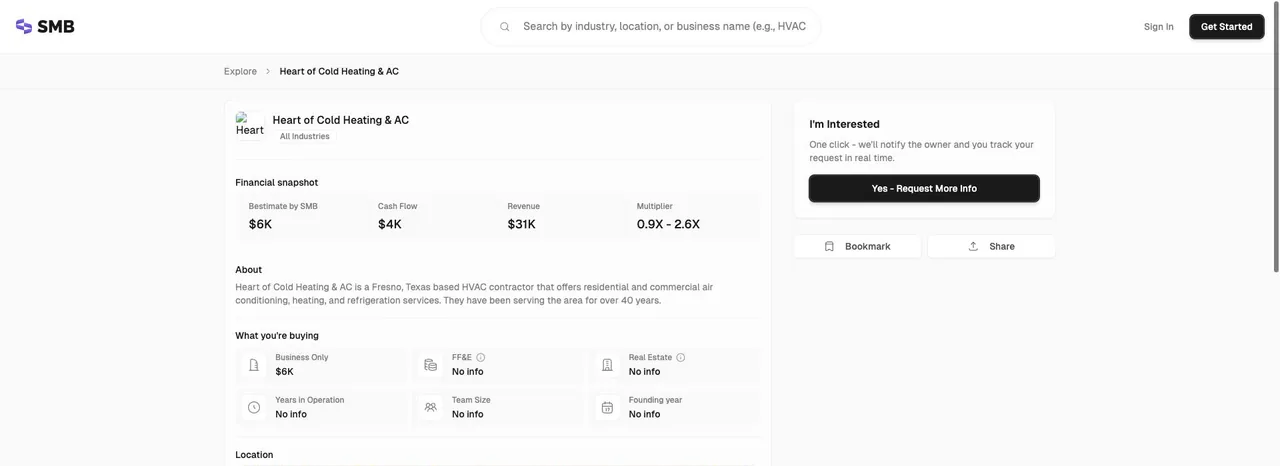The width and height of the screenshot is (1280, 466).
Task: Click the What you're buying heading
Action: click(277, 336)
